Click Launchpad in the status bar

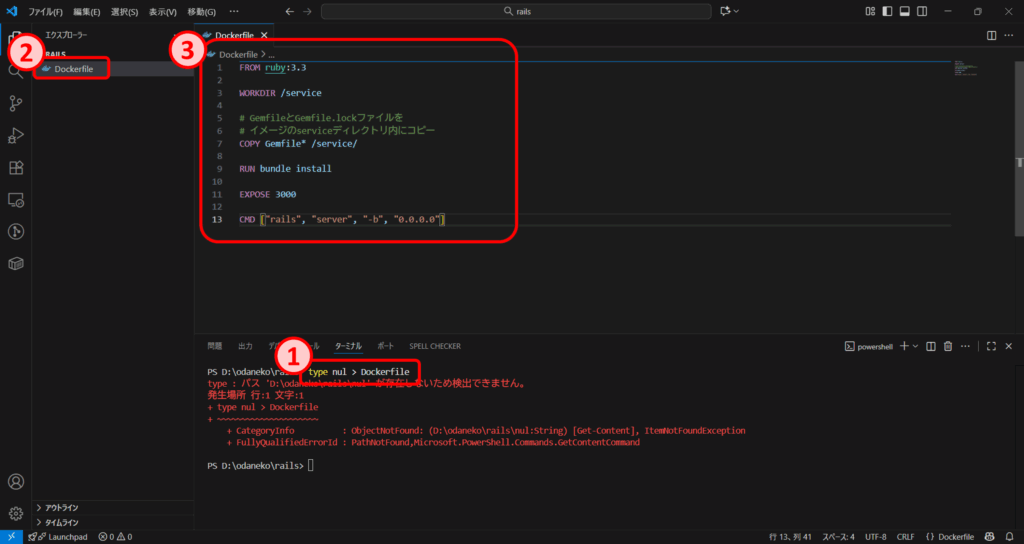click(x=64, y=537)
